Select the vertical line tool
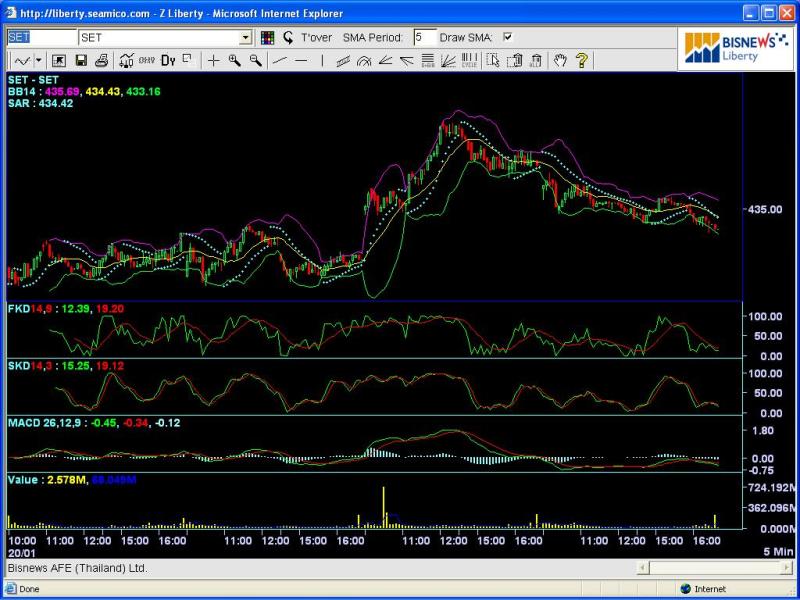 322,61
